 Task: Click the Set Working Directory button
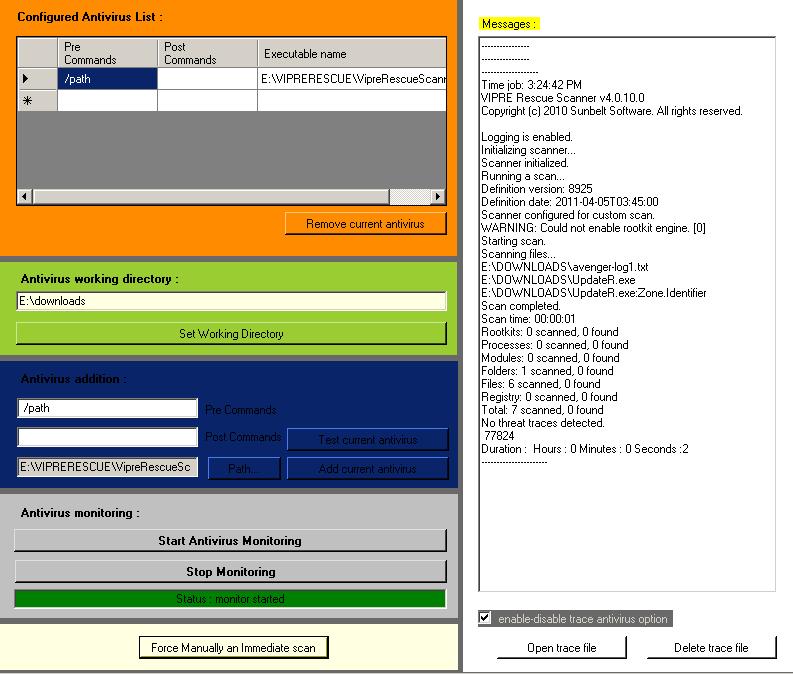pos(231,334)
